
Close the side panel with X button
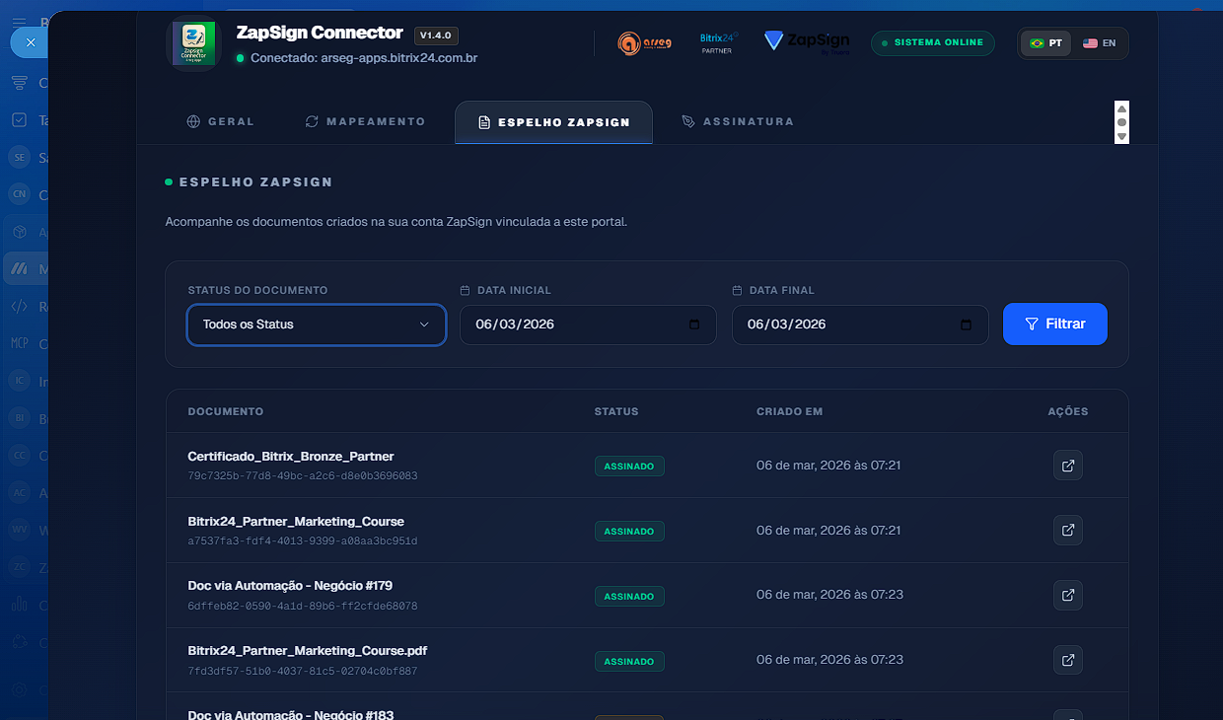tap(30, 43)
